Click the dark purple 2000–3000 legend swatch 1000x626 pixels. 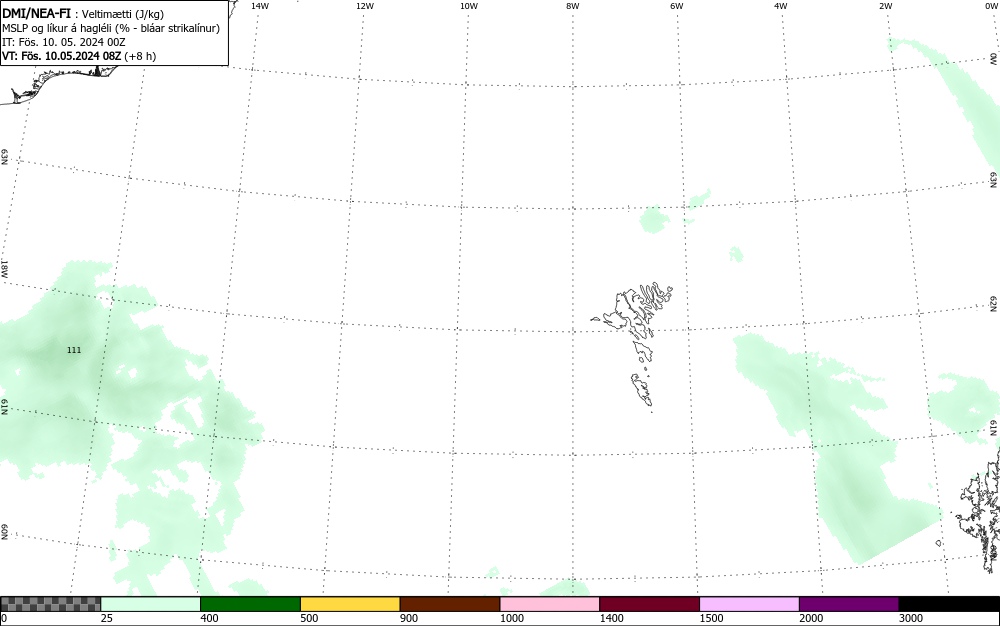(x=849, y=604)
